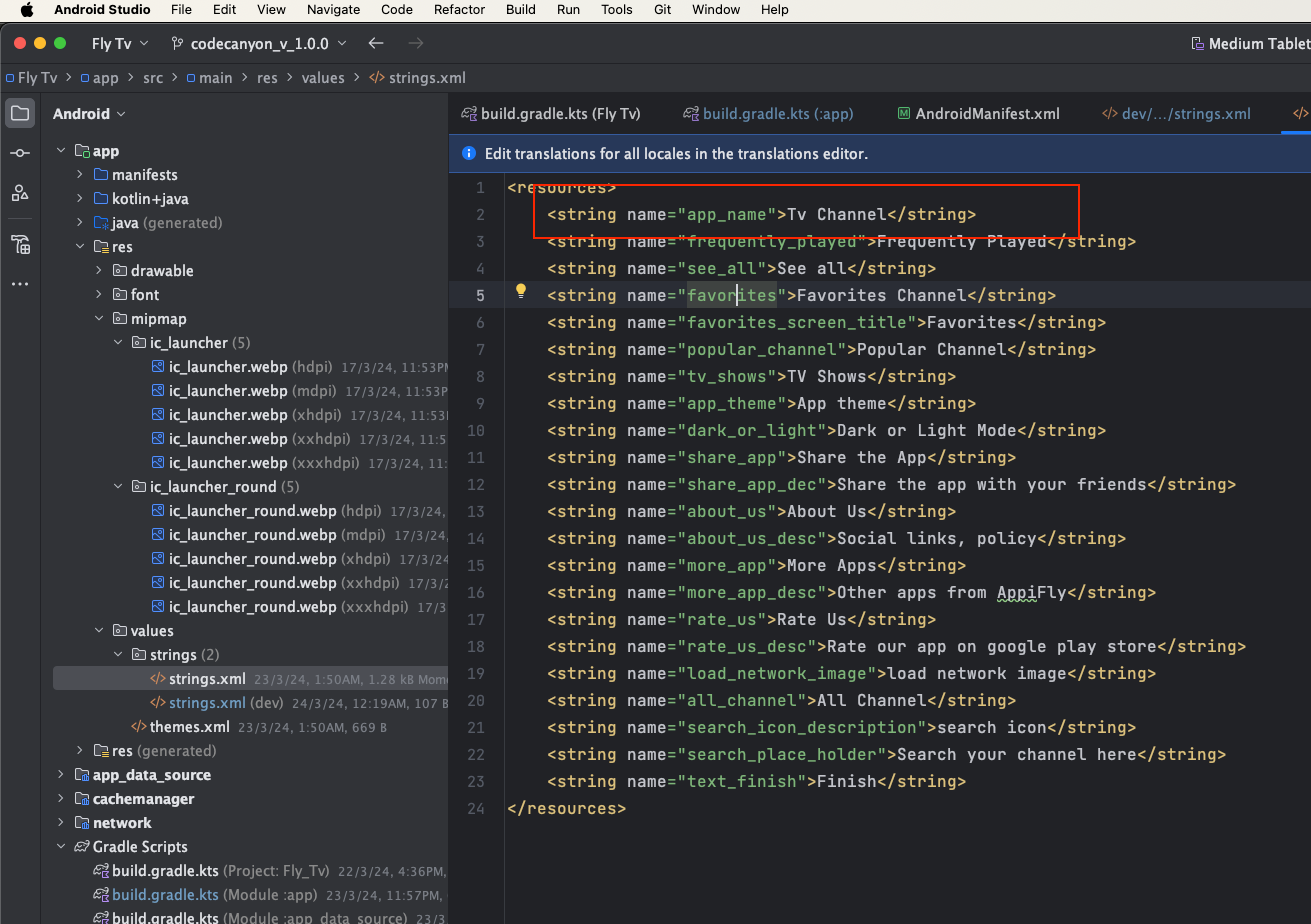This screenshot has height=924, width=1311.
Task: Select the Medium Tablet device selector
Action: [x=1250, y=43]
